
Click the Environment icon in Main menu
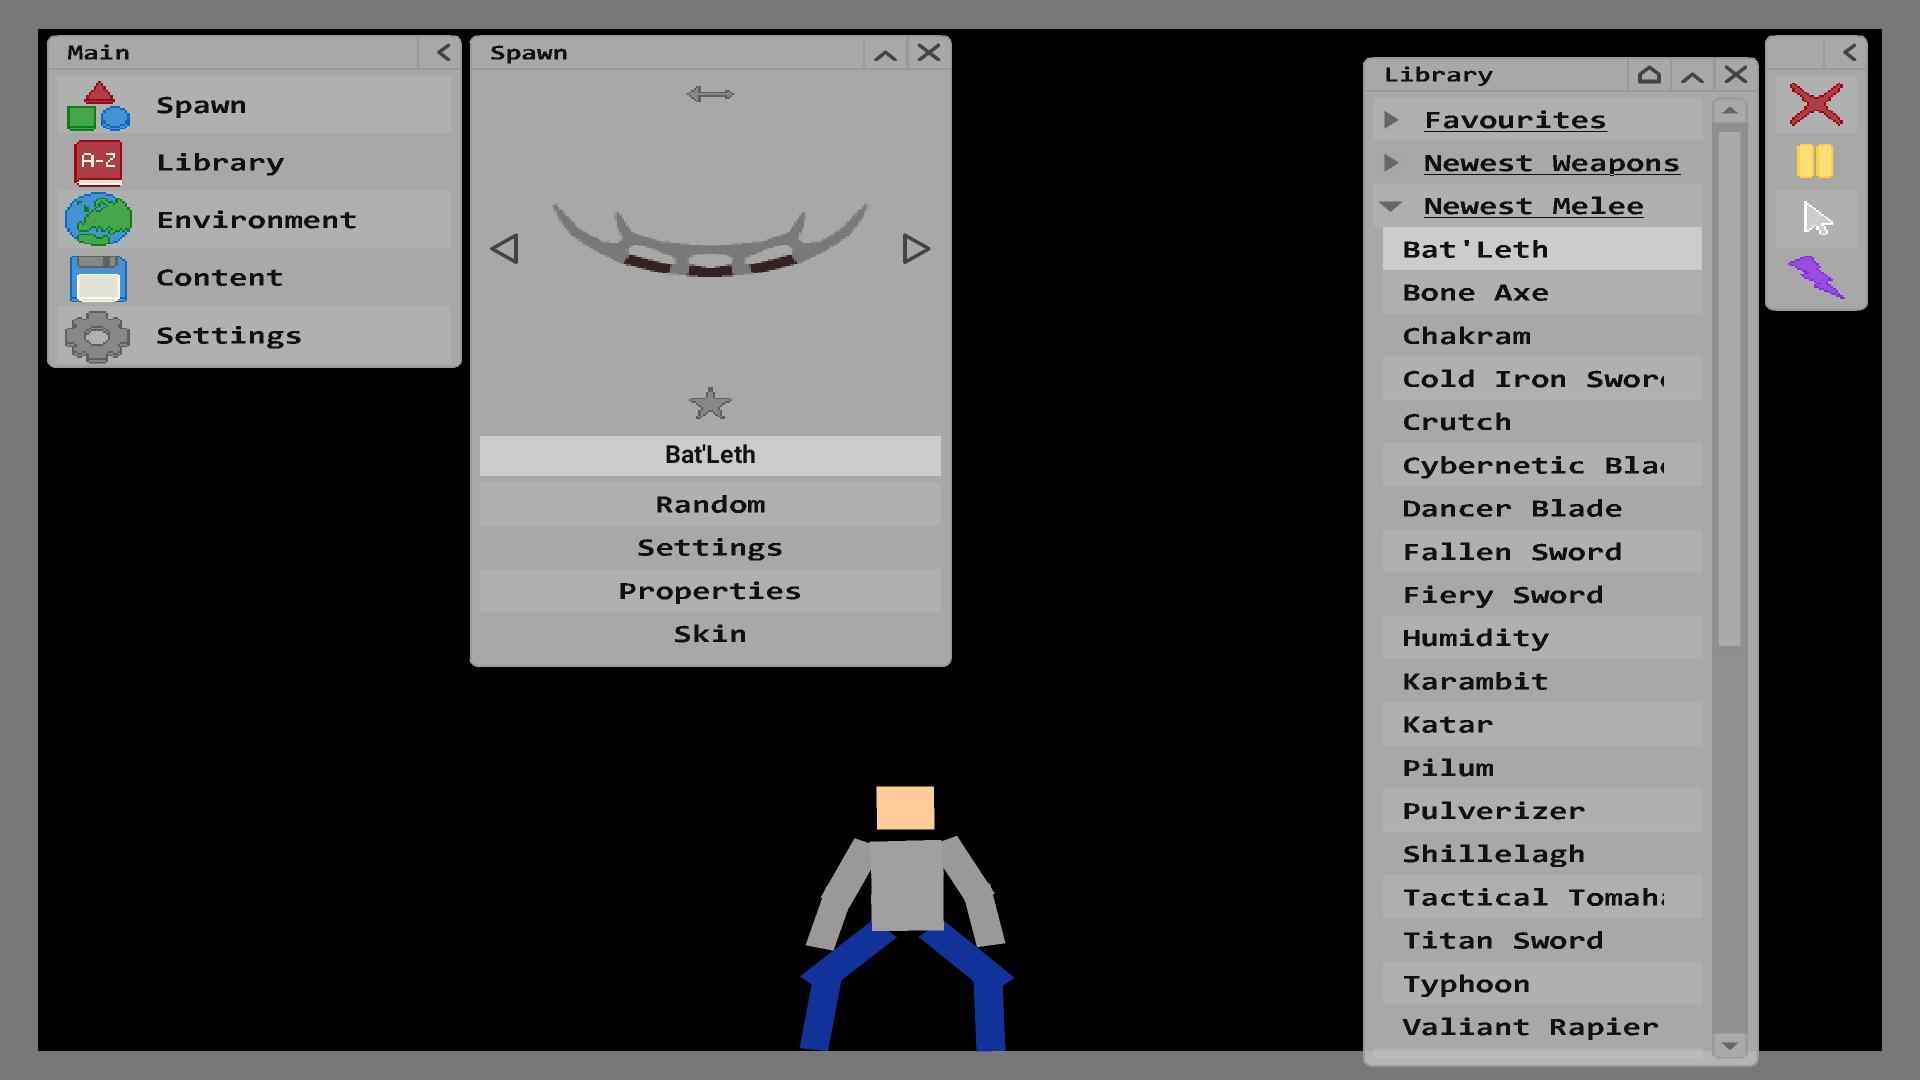click(x=99, y=219)
